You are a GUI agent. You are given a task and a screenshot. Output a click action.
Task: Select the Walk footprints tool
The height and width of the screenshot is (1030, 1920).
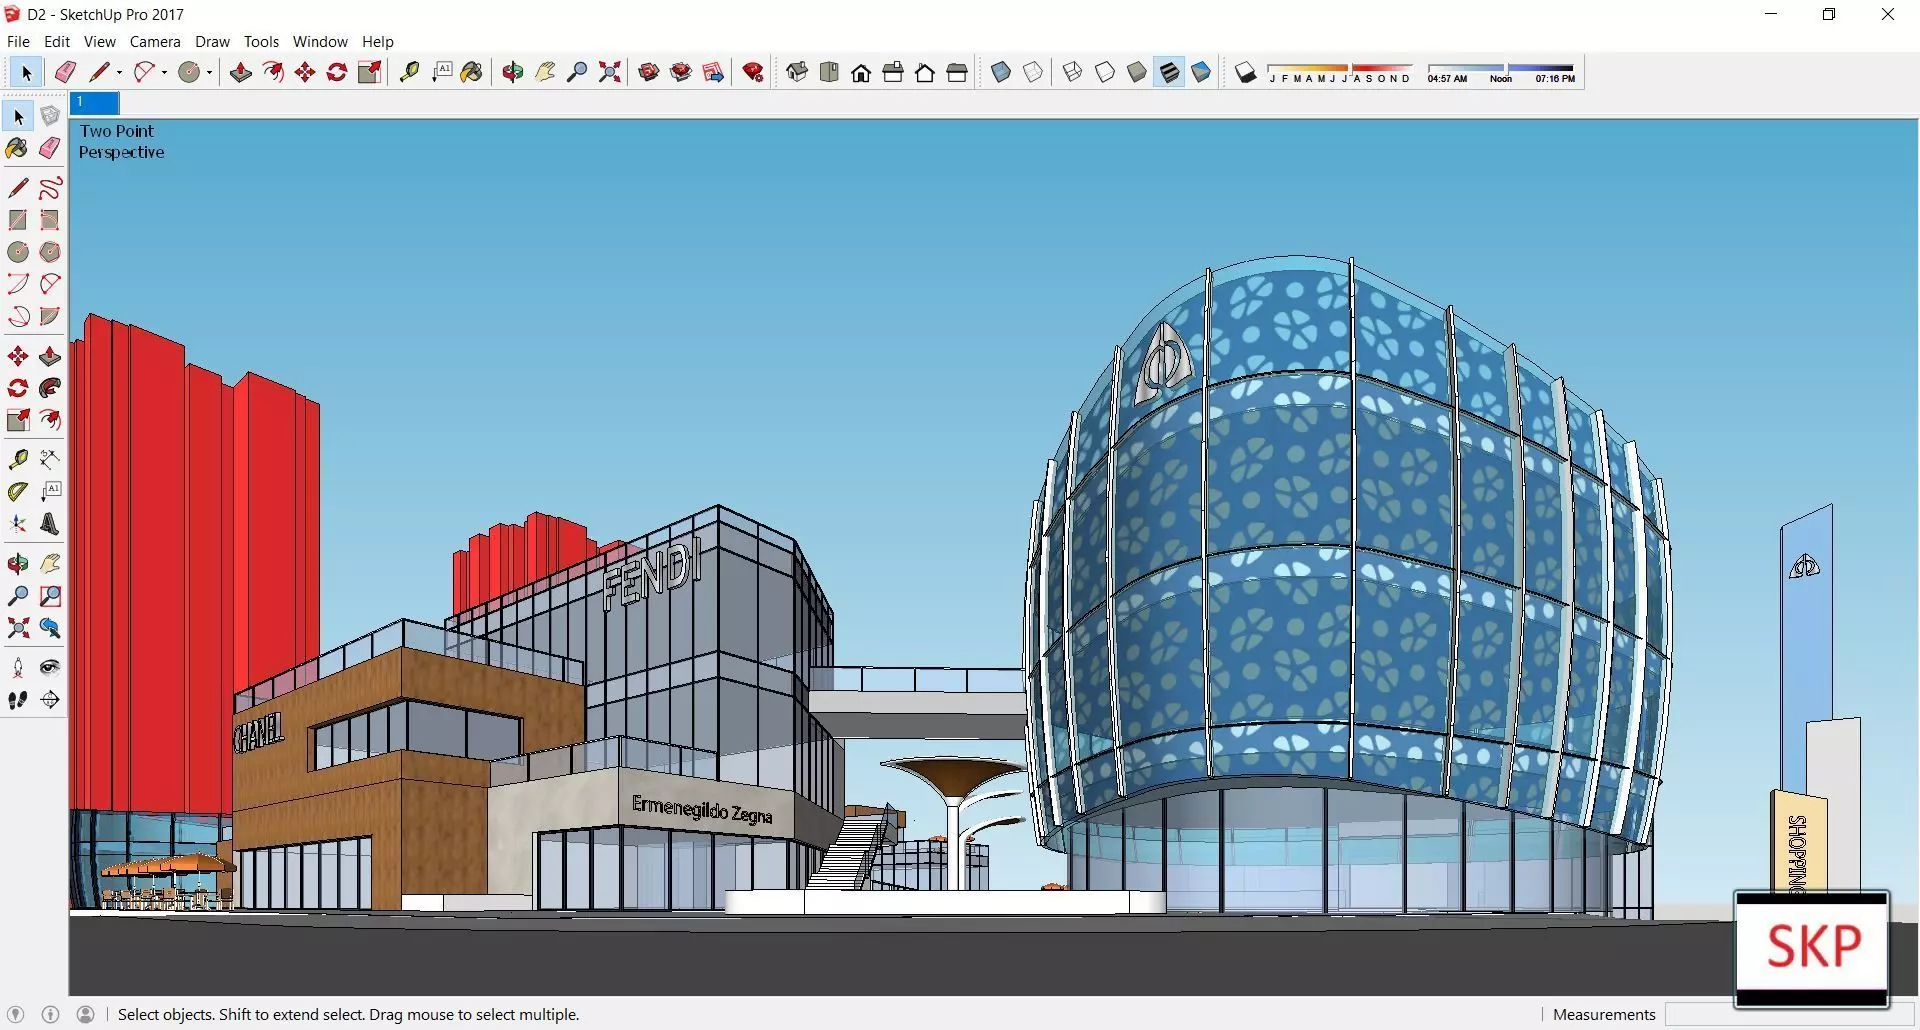point(18,700)
